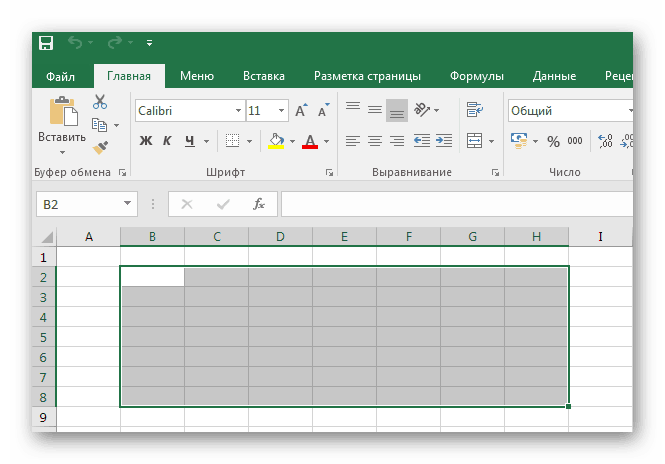Image resolution: width=665 pixels, height=464 pixels.
Task: Click the Redo arrow icon
Action: [115, 42]
